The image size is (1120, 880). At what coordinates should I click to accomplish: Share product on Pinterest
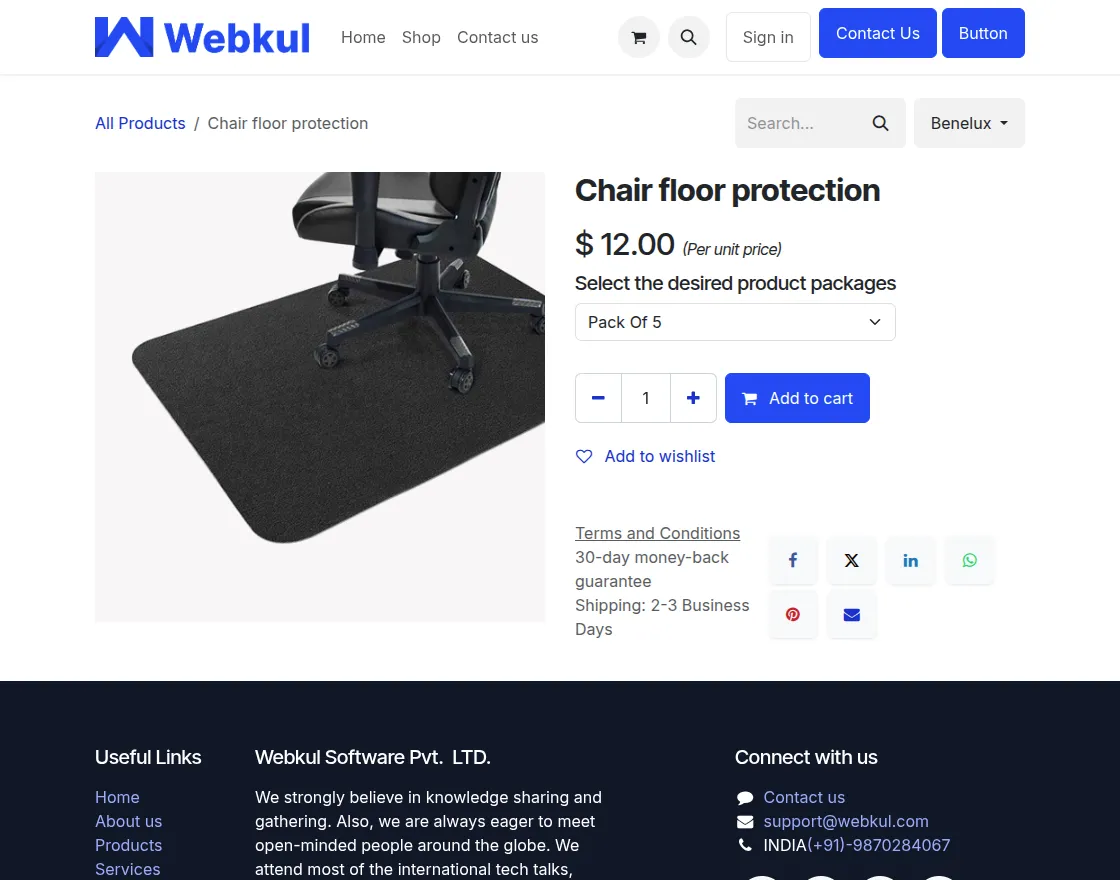(x=793, y=614)
